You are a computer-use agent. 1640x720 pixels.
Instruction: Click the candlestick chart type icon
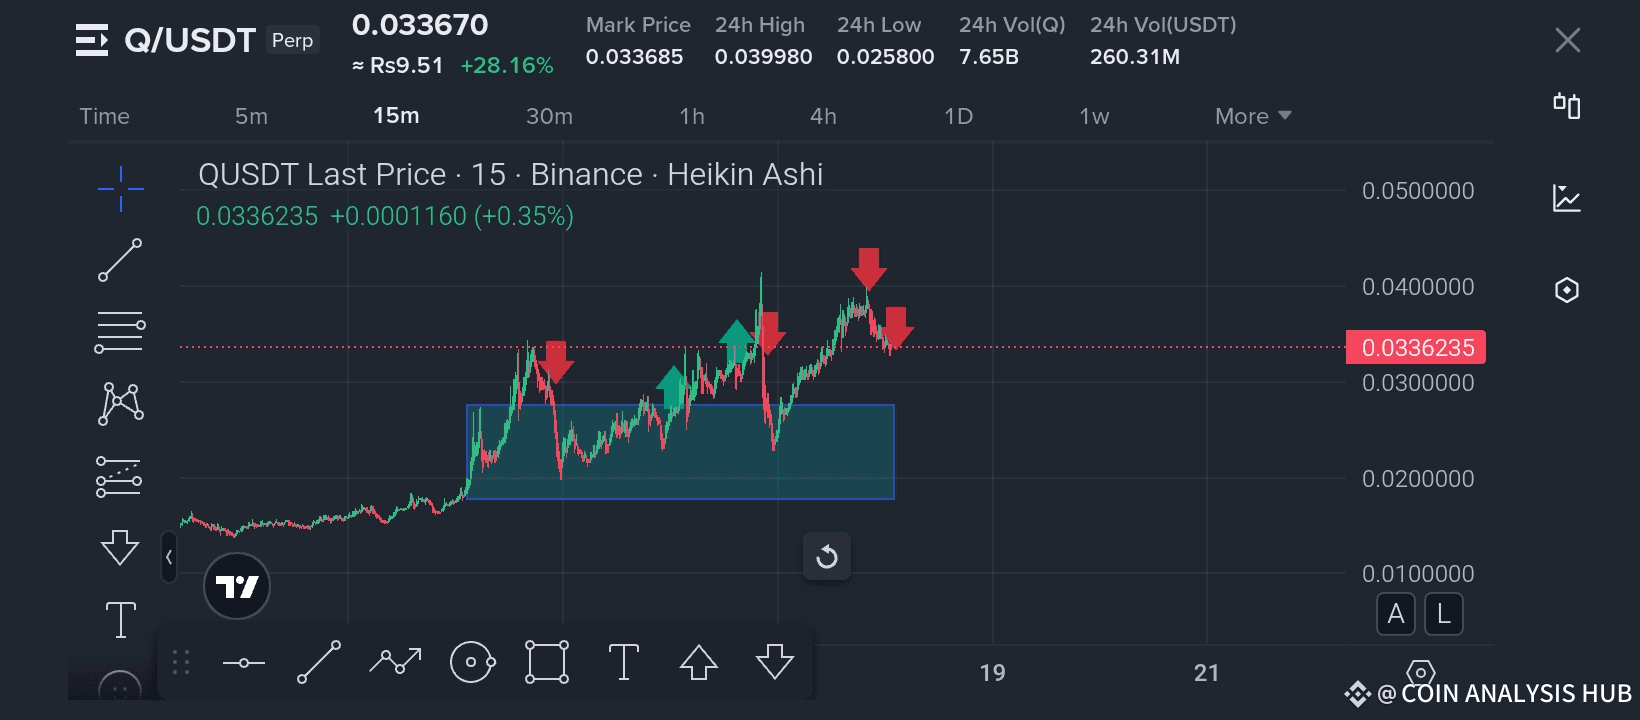(x=1567, y=105)
